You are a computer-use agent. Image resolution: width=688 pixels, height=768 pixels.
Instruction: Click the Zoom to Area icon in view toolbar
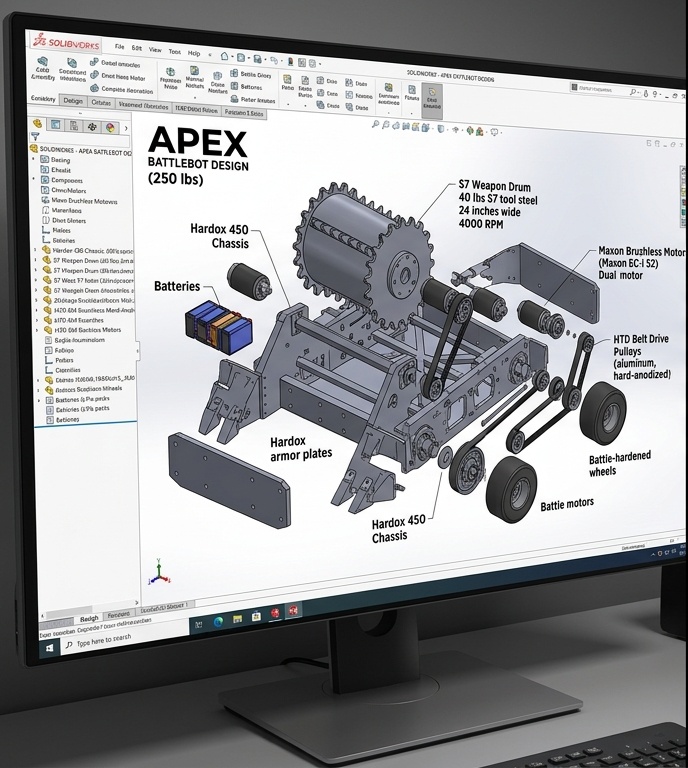point(385,125)
